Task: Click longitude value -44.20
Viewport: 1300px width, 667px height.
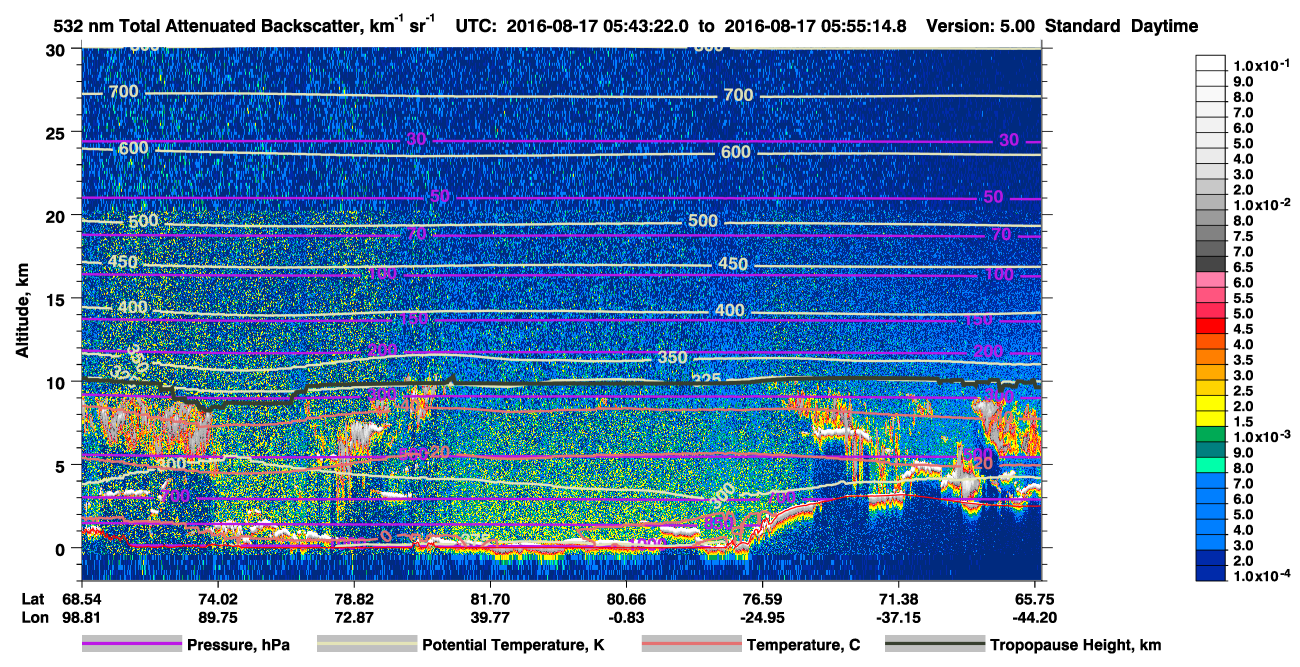Action: tap(1035, 618)
